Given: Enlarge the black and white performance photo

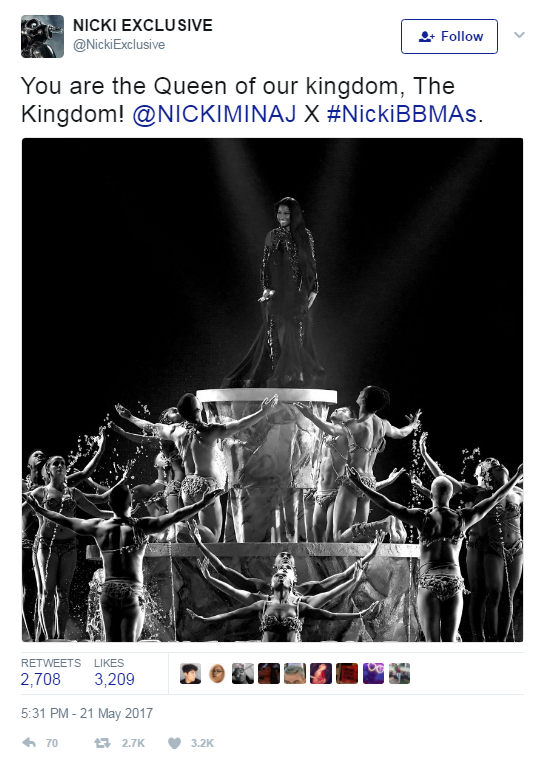Looking at the screenshot, I should [273, 390].
